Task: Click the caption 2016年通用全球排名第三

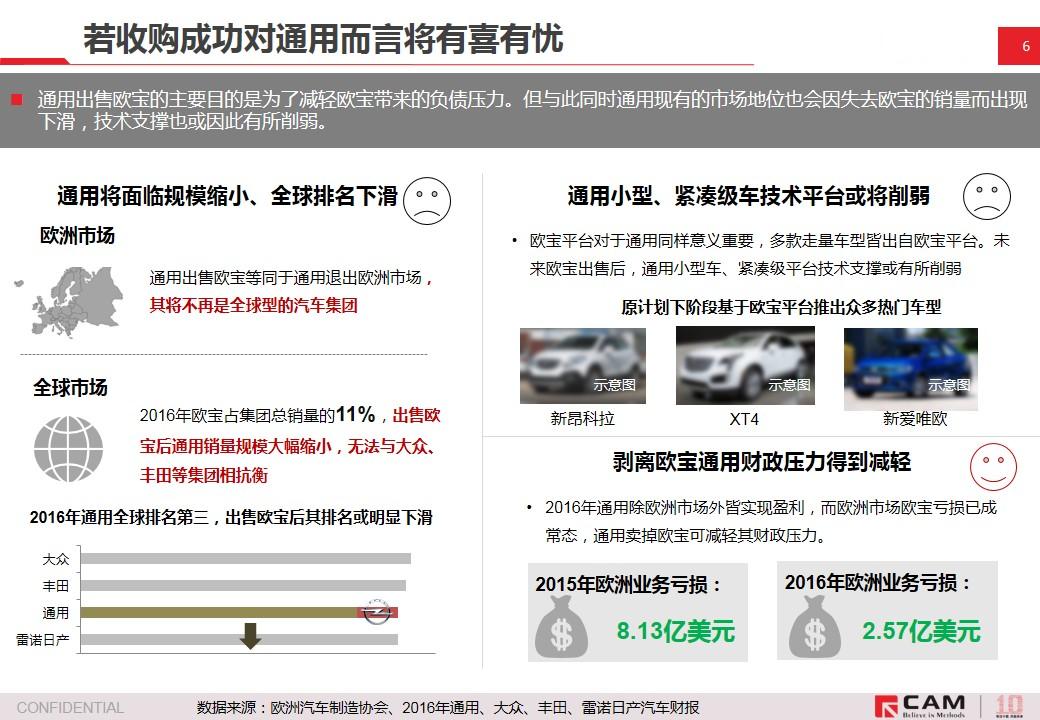Action: pyautogui.click(x=119, y=517)
